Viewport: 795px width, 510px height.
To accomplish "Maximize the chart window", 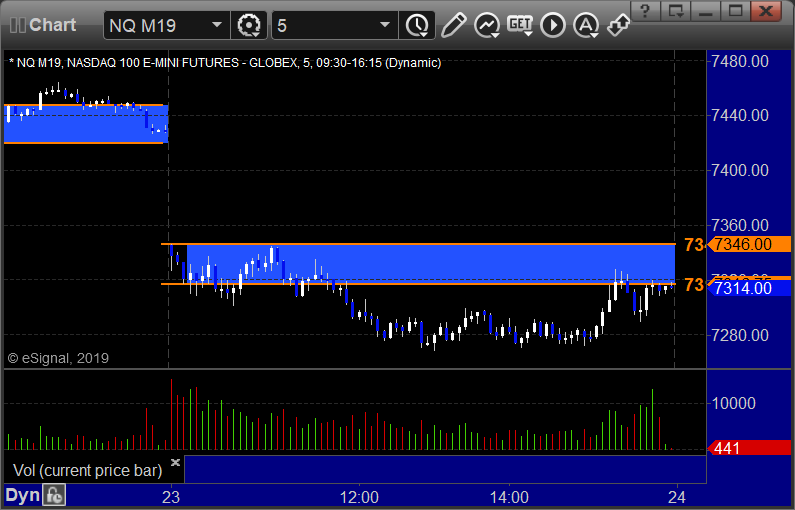I will (736, 10).
